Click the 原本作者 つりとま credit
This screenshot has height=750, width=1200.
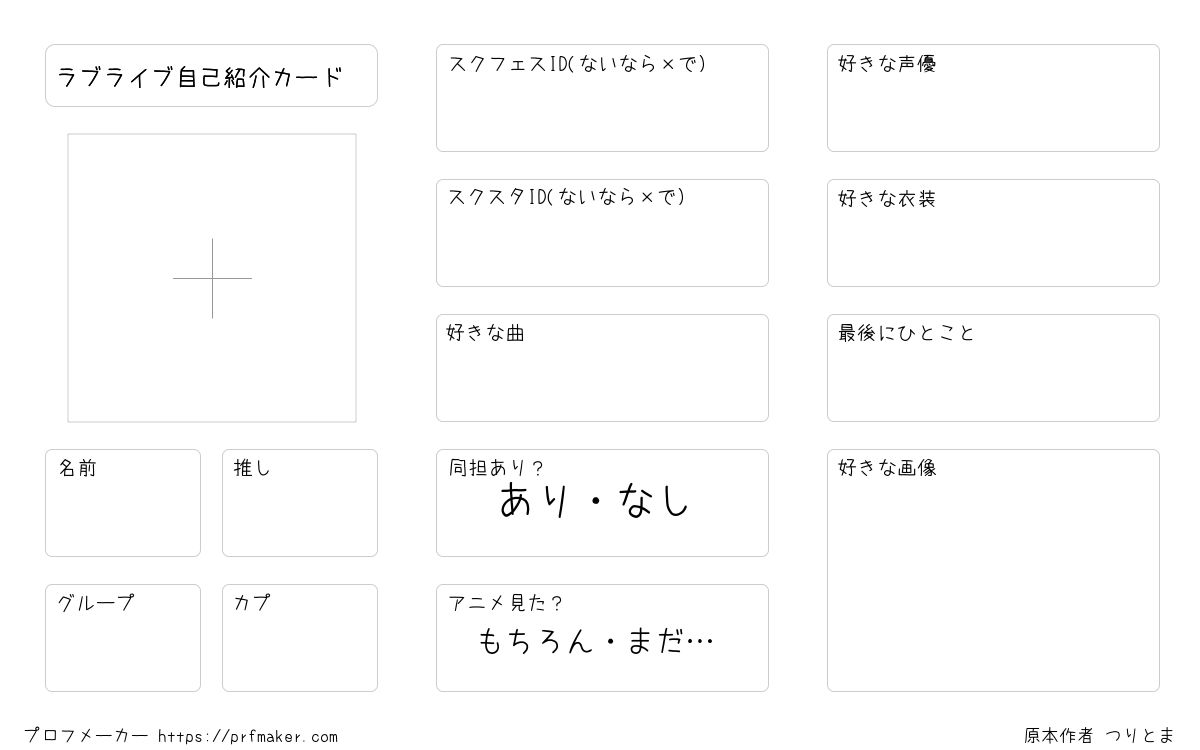[x=1100, y=736]
